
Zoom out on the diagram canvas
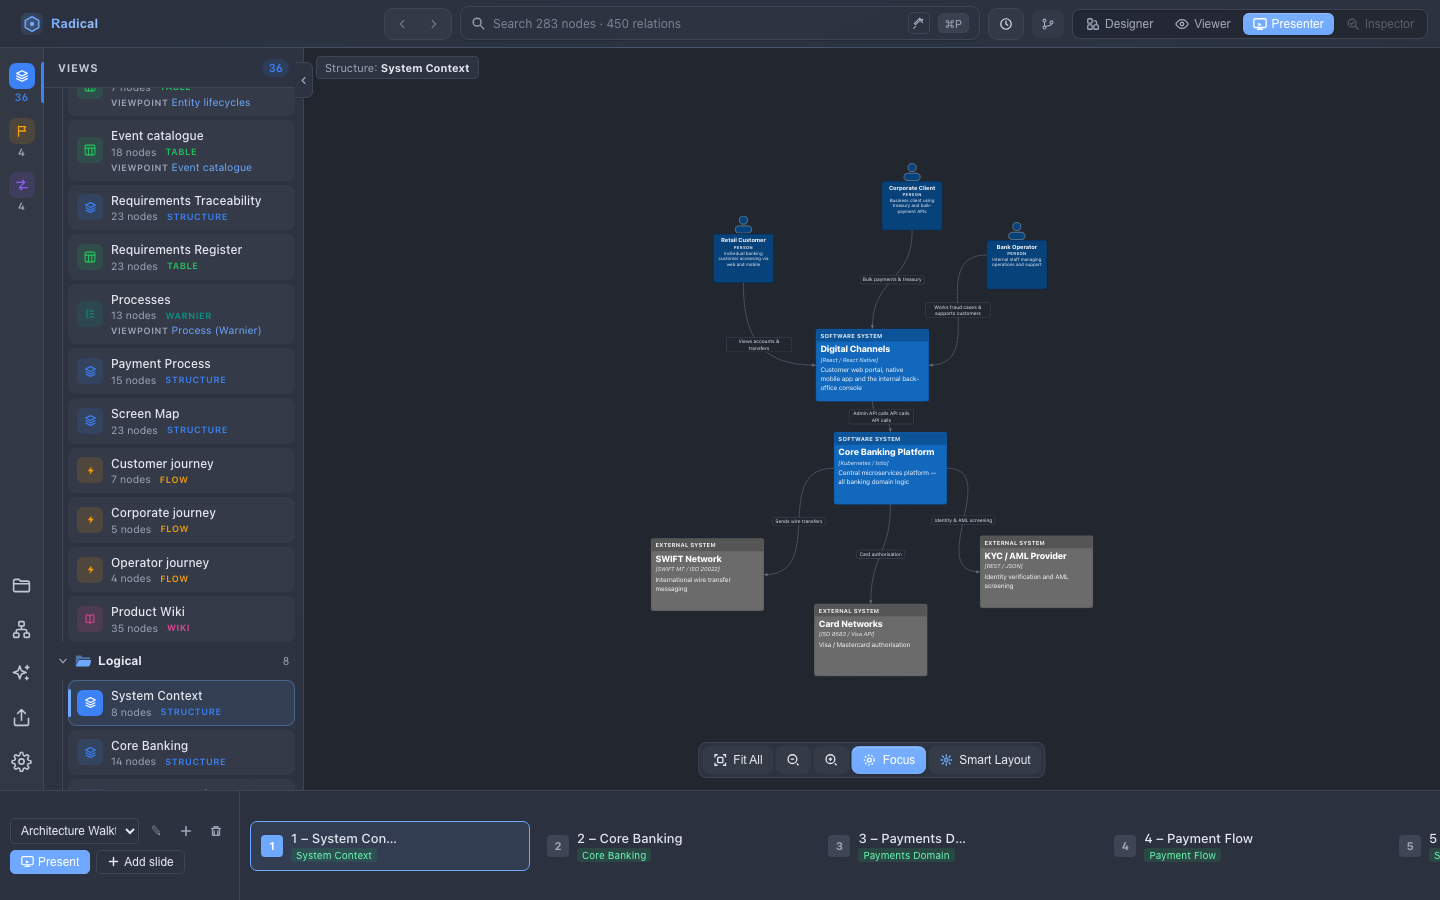pos(793,760)
